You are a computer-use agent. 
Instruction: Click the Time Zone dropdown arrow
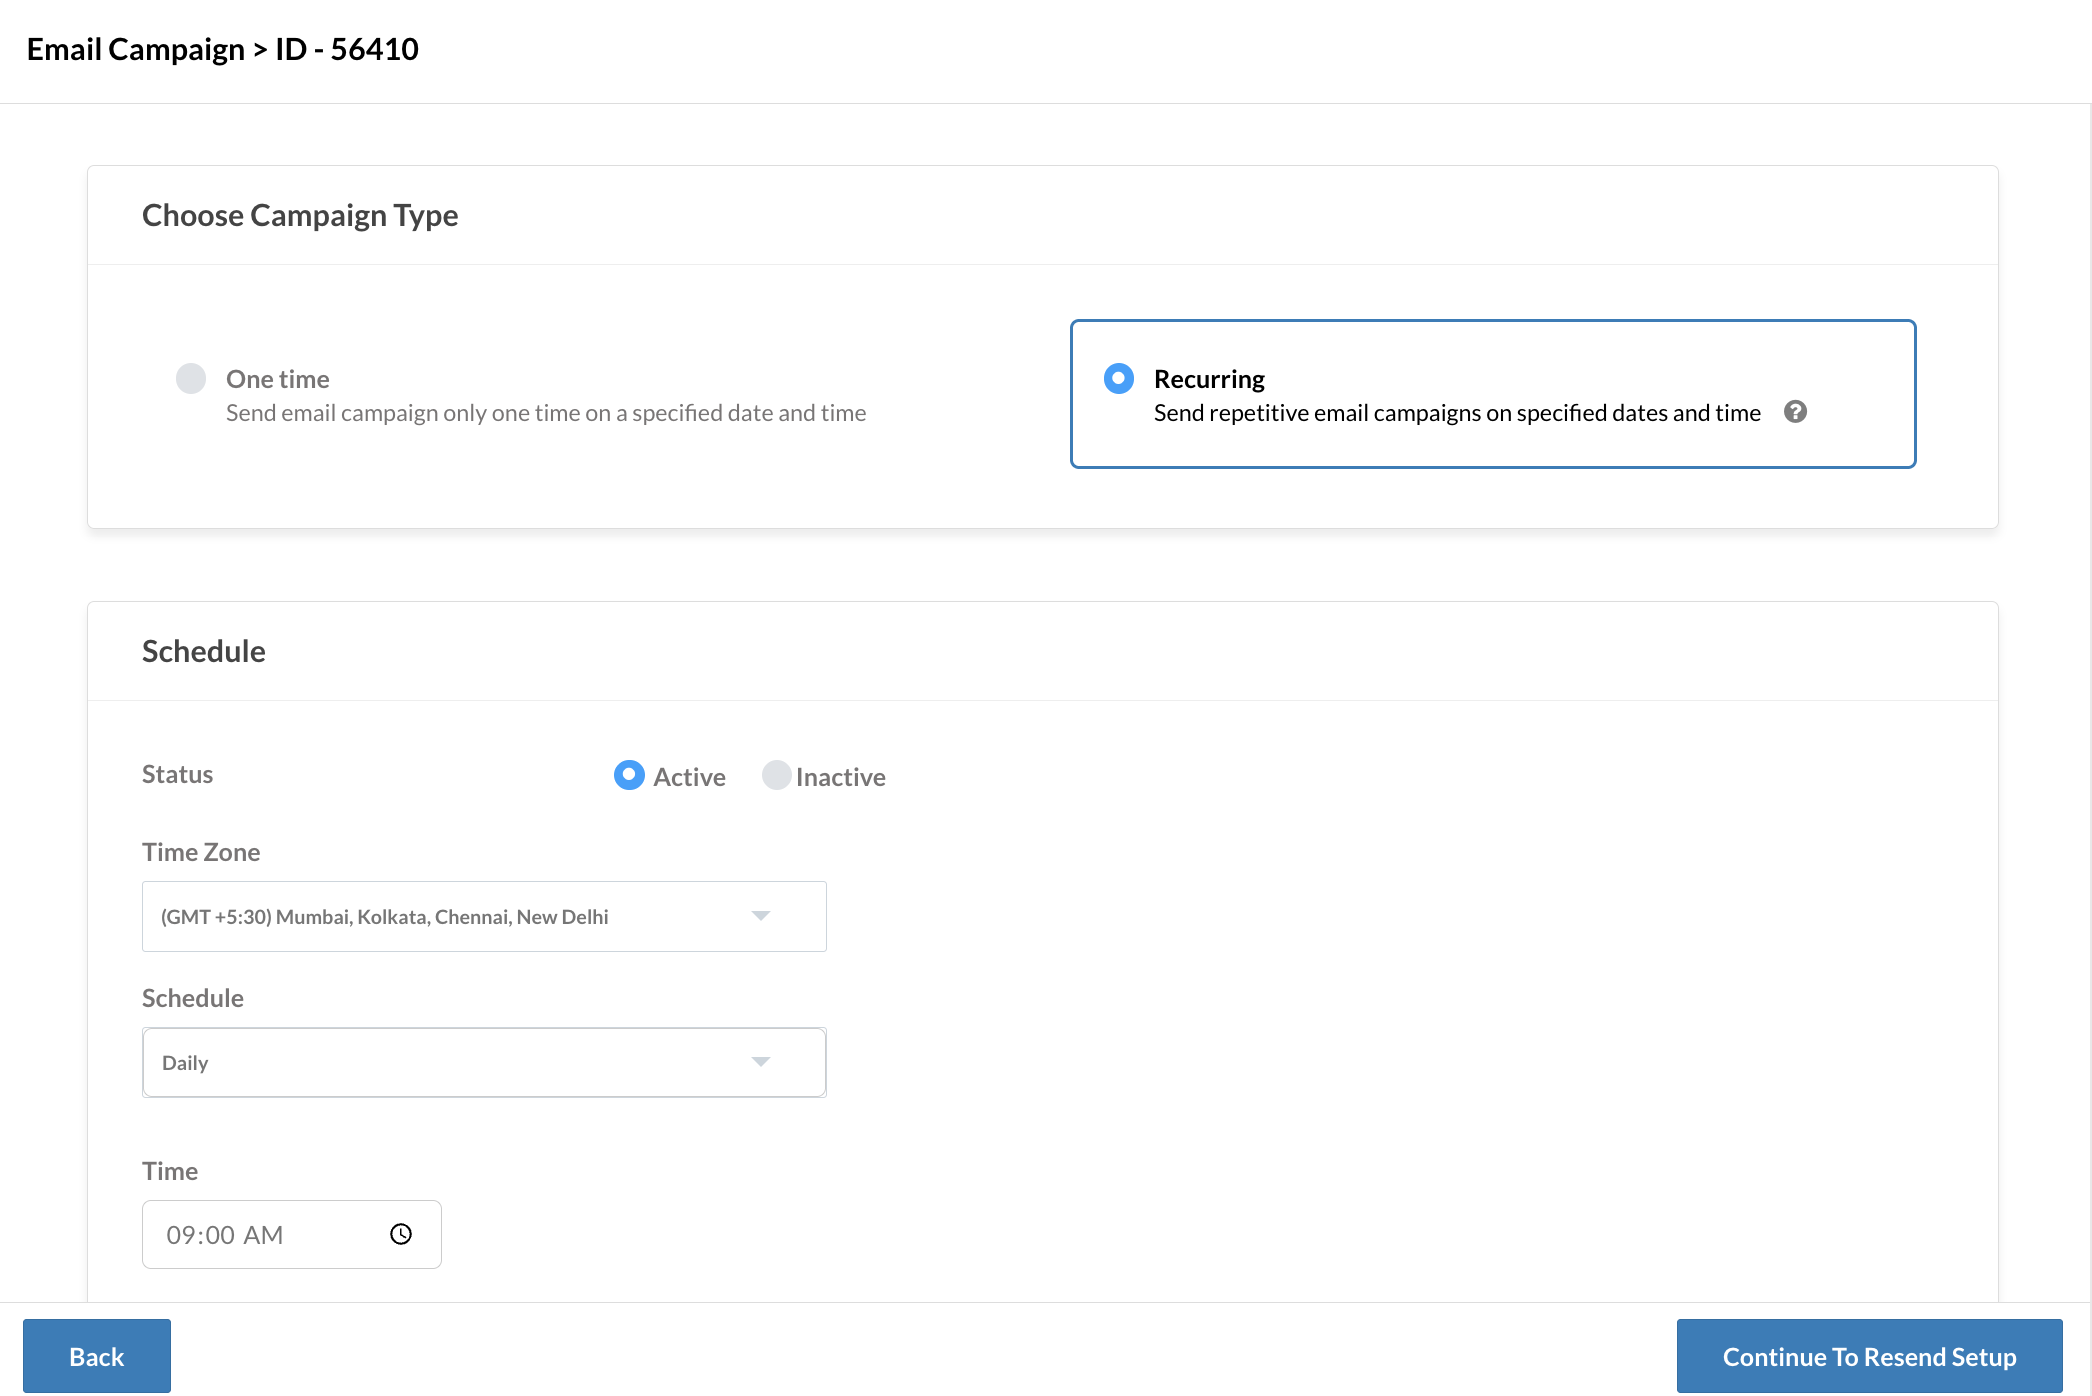coord(761,916)
